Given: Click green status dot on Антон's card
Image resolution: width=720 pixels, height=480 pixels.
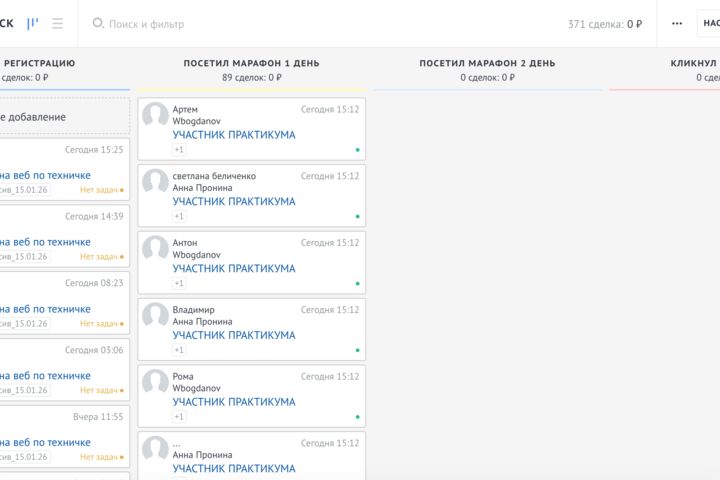Looking at the screenshot, I should (x=358, y=283).
